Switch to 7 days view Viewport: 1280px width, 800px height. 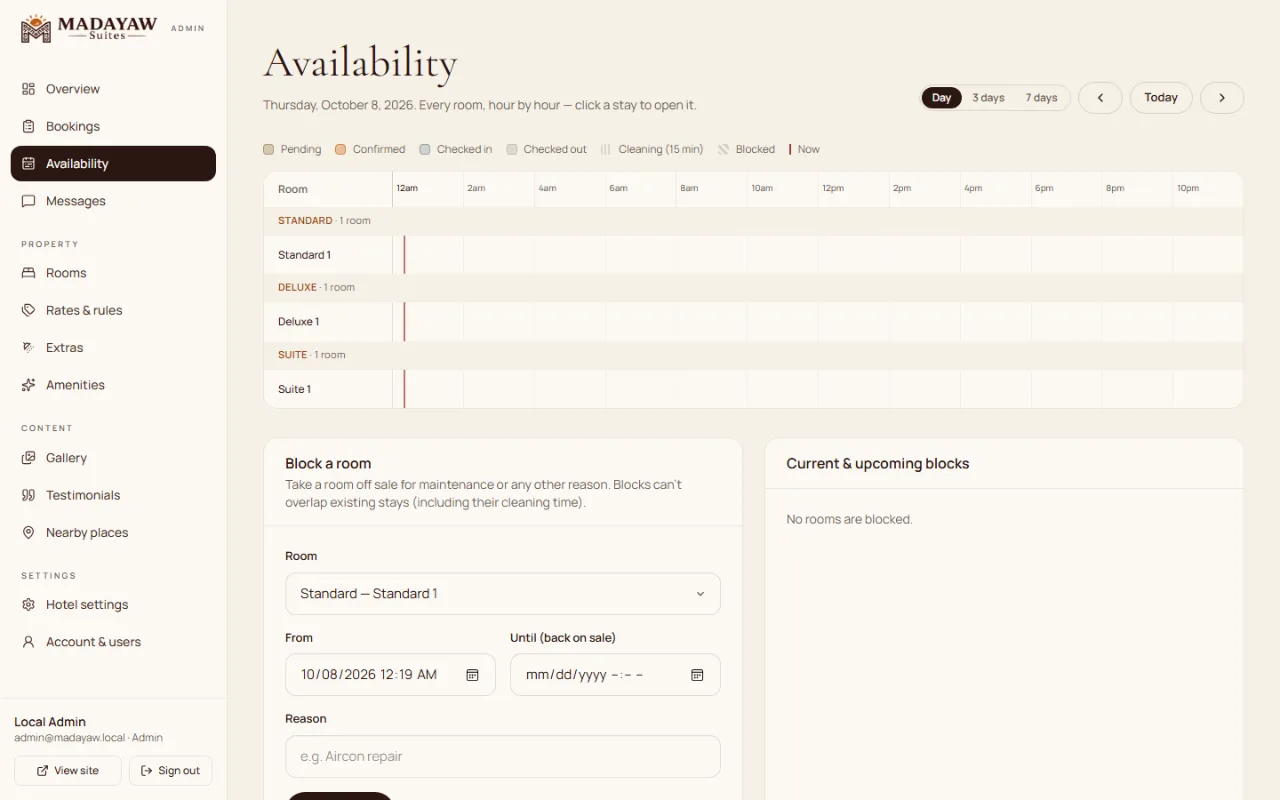click(x=1041, y=98)
